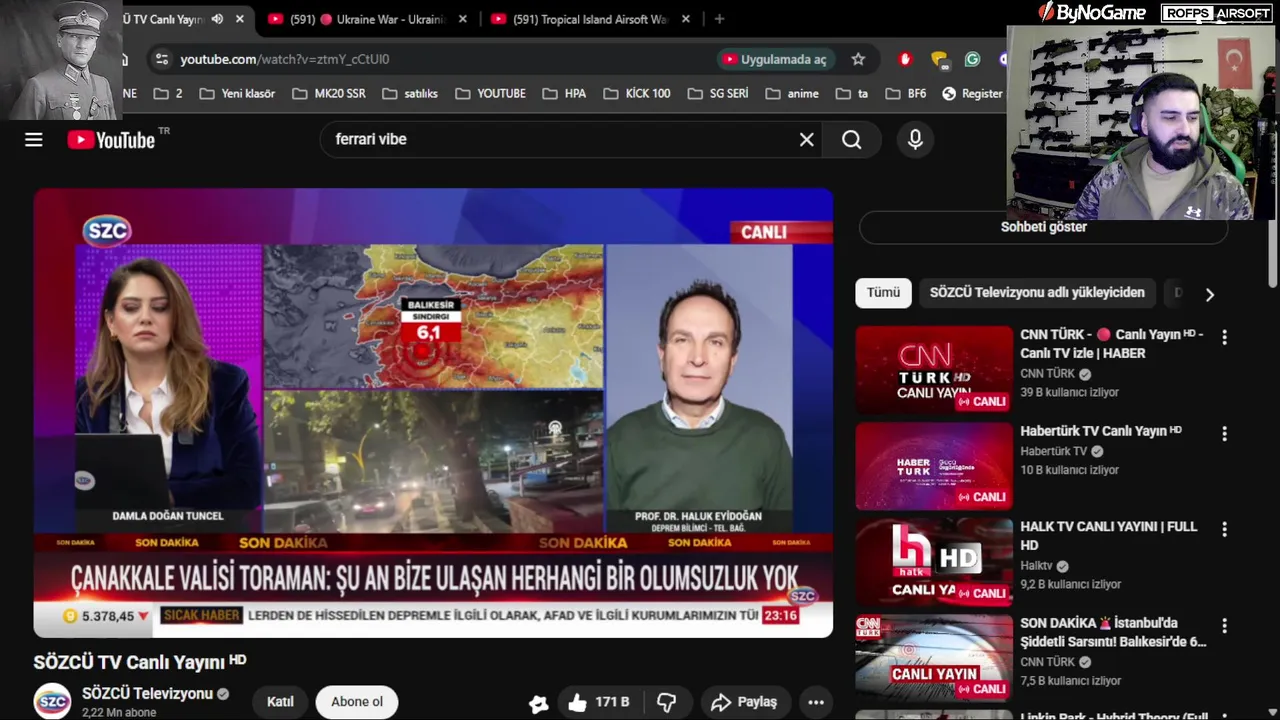The image size is (1280, 720).
Task: Show live chat via Sohbeti göster
Action: (1043, 227)
